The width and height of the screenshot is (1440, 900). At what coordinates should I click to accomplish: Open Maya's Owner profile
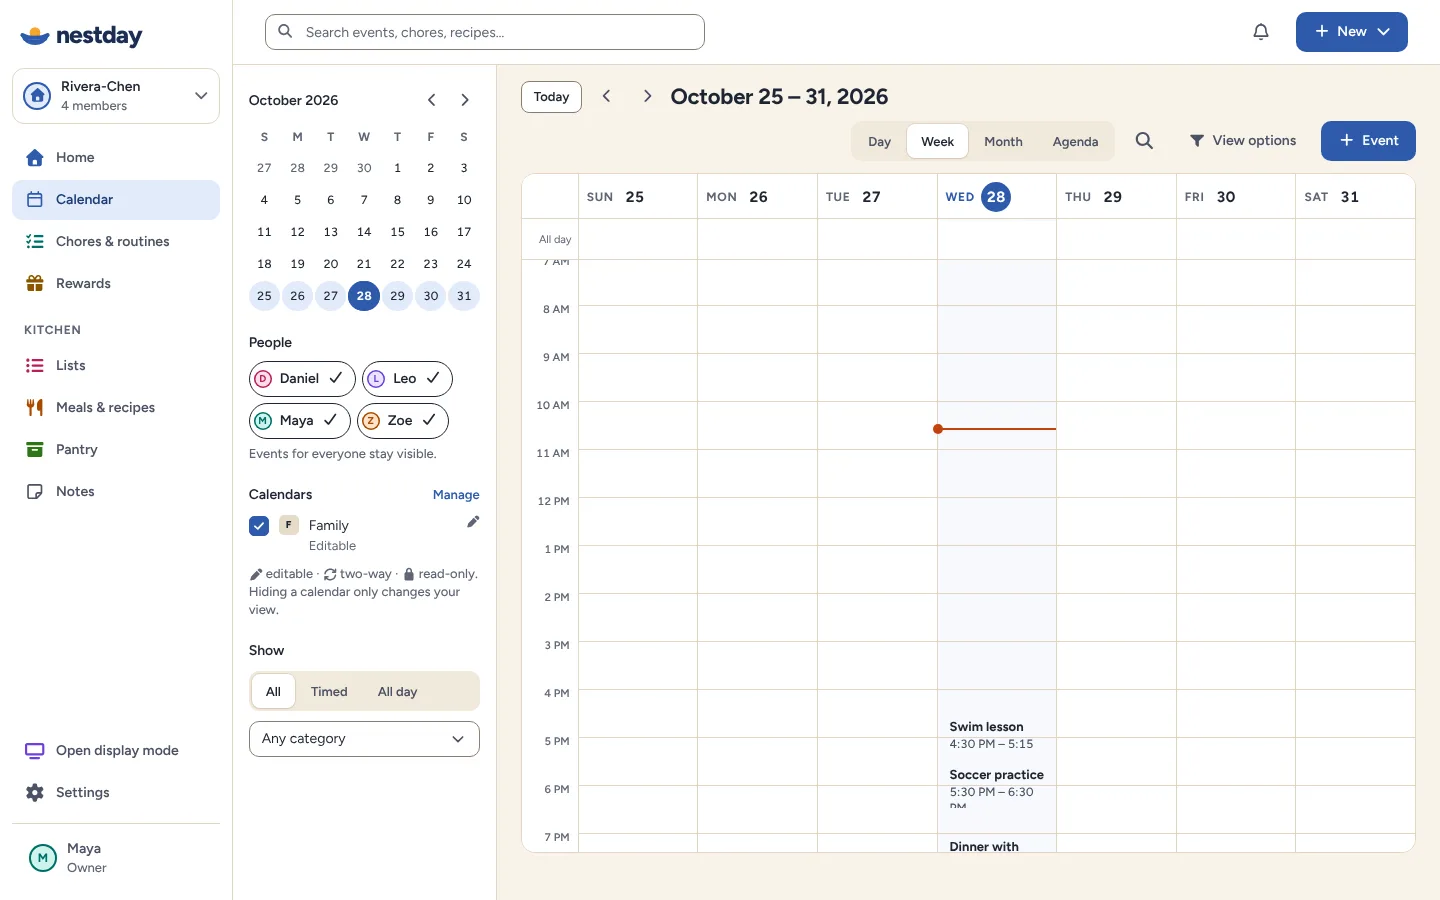click(116, 858)
